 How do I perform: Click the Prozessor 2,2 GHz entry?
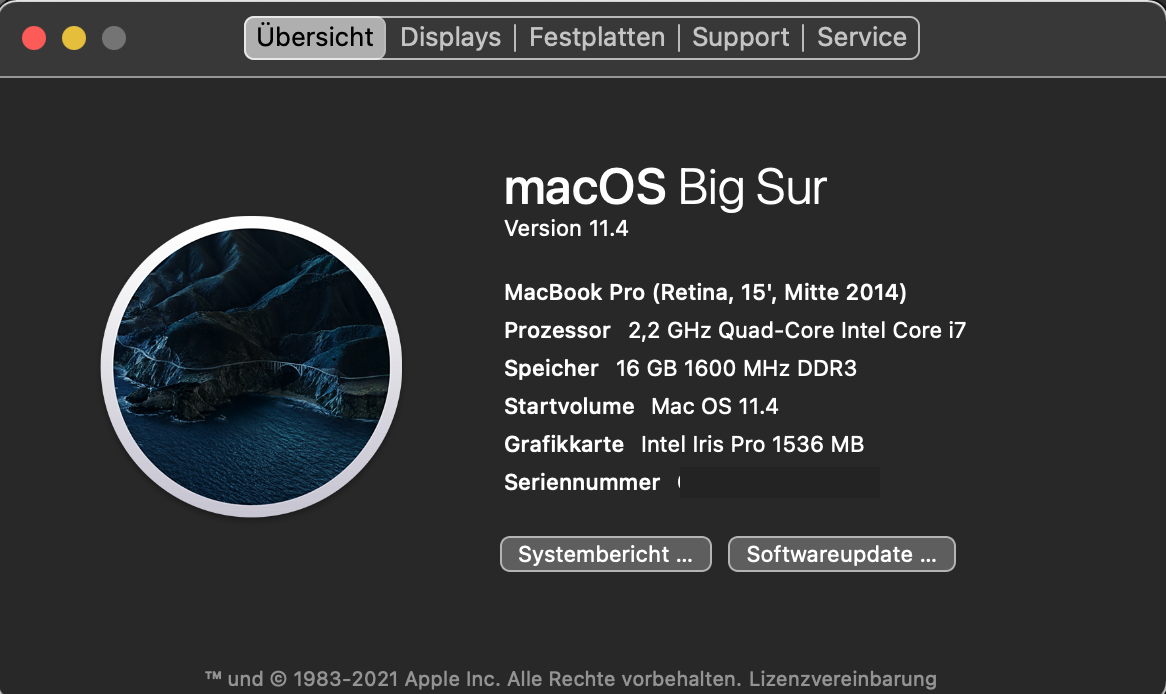pos(735,330)
